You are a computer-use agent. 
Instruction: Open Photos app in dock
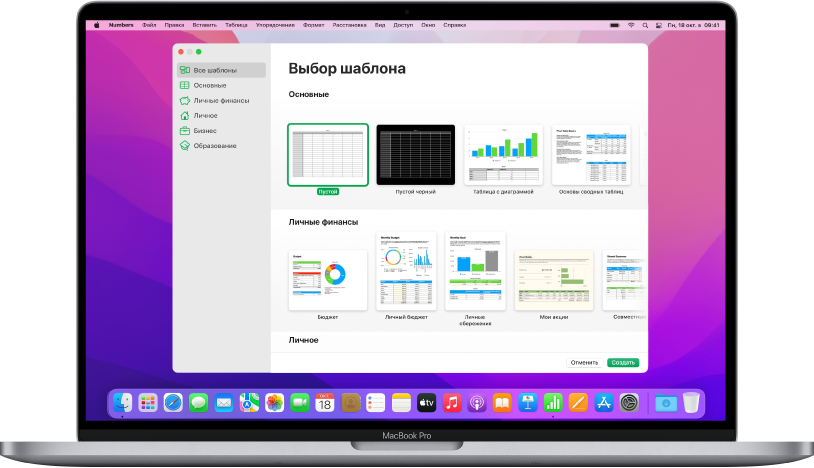pos(274,403)
